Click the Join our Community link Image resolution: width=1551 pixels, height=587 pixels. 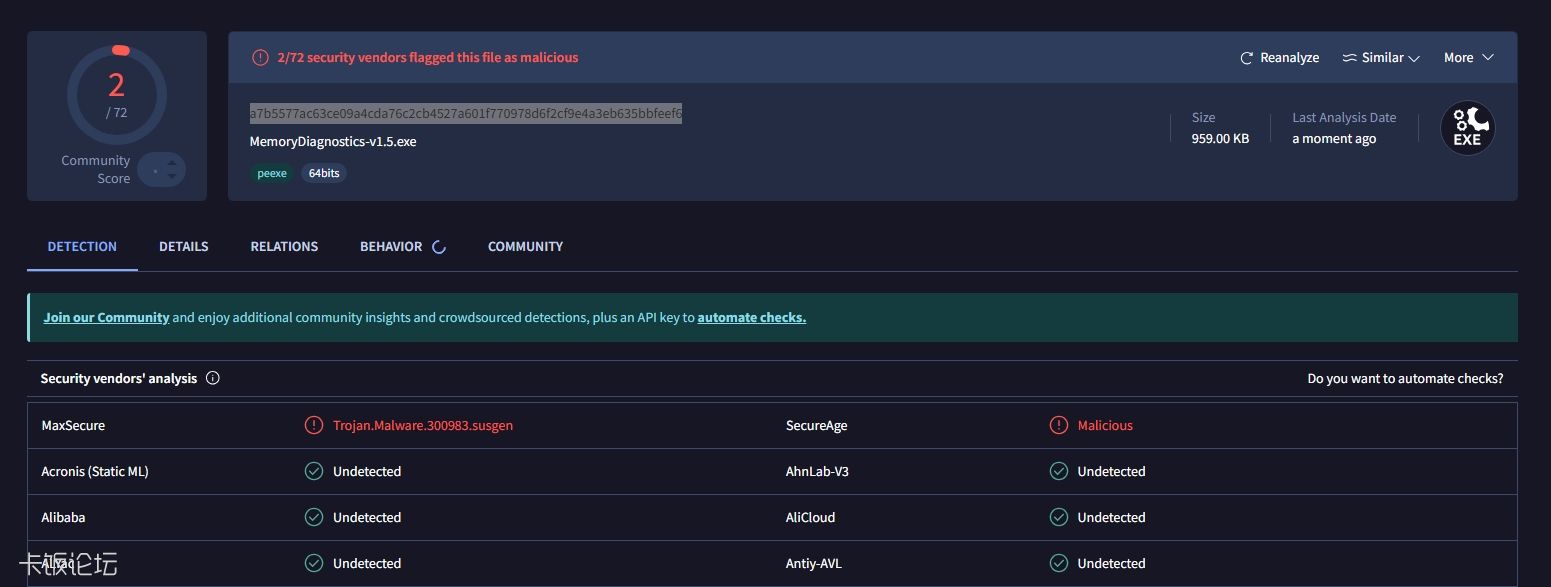[x=106, y=317]
